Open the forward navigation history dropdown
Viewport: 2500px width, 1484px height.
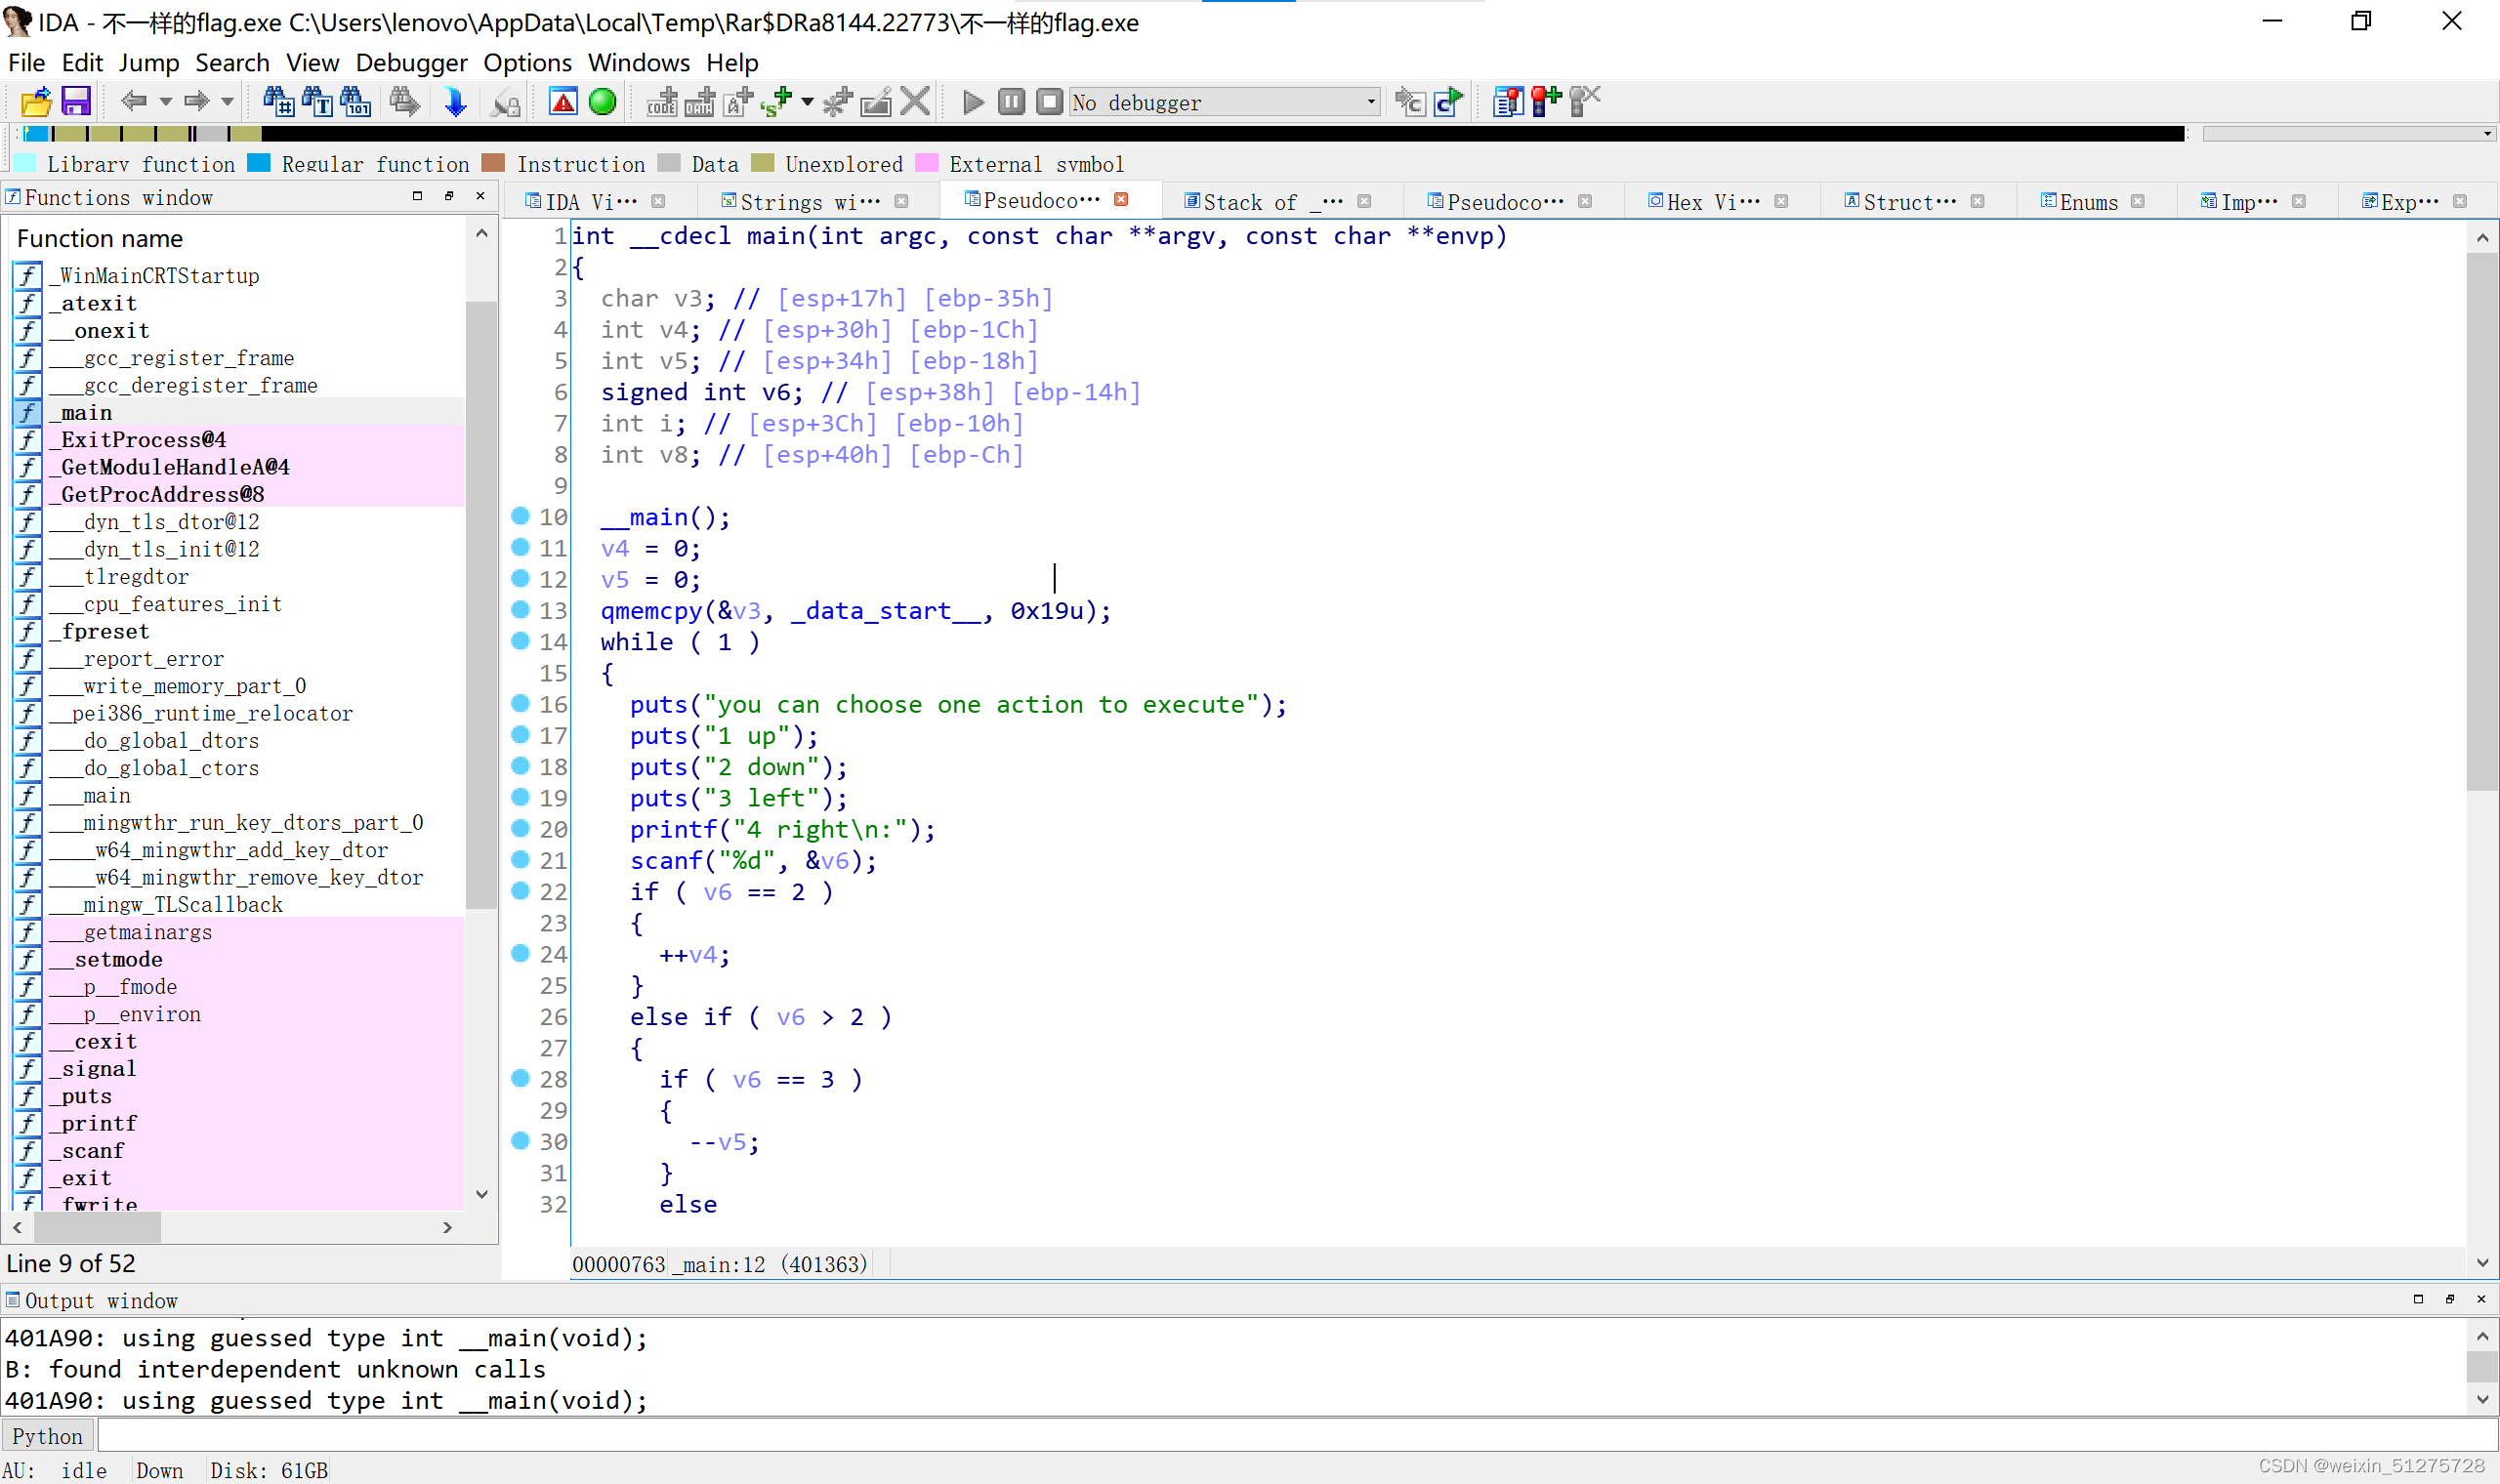pos(227,102)
